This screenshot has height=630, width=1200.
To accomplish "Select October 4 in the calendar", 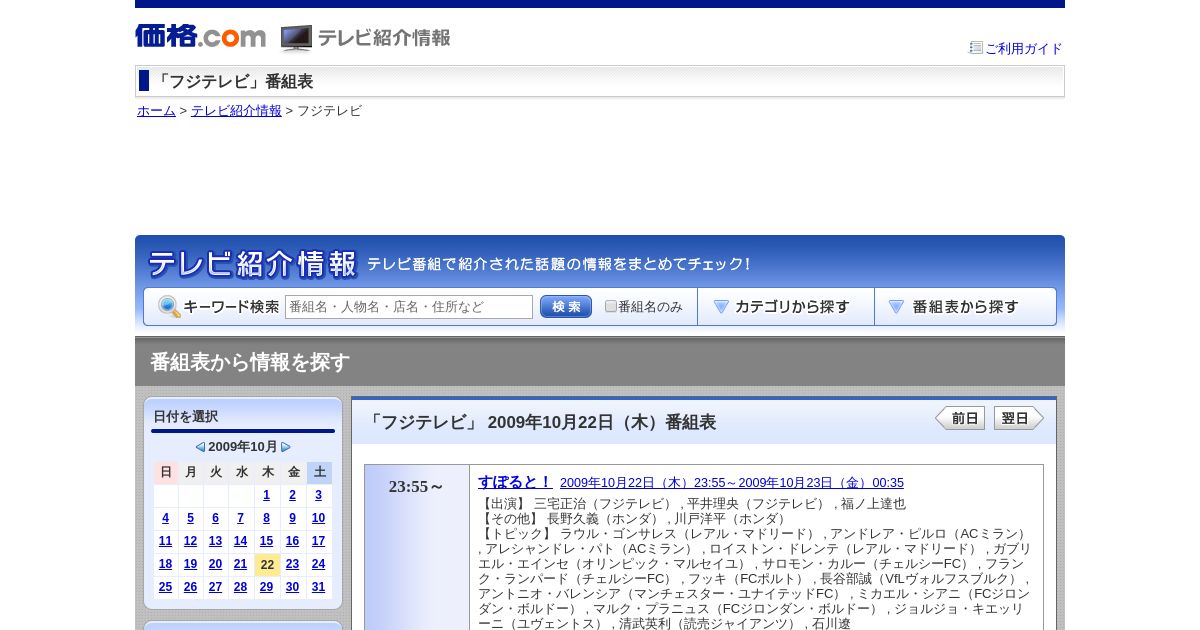I will pyautogui.click(x=166, y=518).
